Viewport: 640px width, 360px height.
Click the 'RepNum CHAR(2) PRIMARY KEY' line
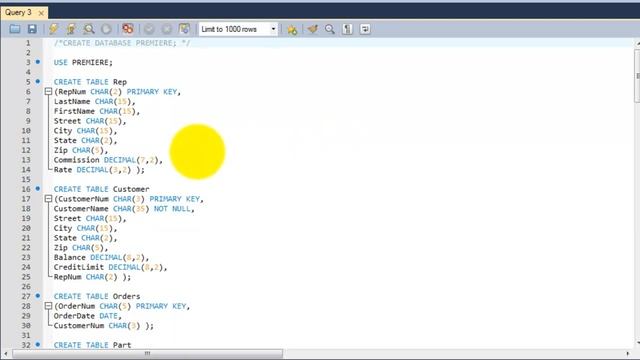coord(117,92)
